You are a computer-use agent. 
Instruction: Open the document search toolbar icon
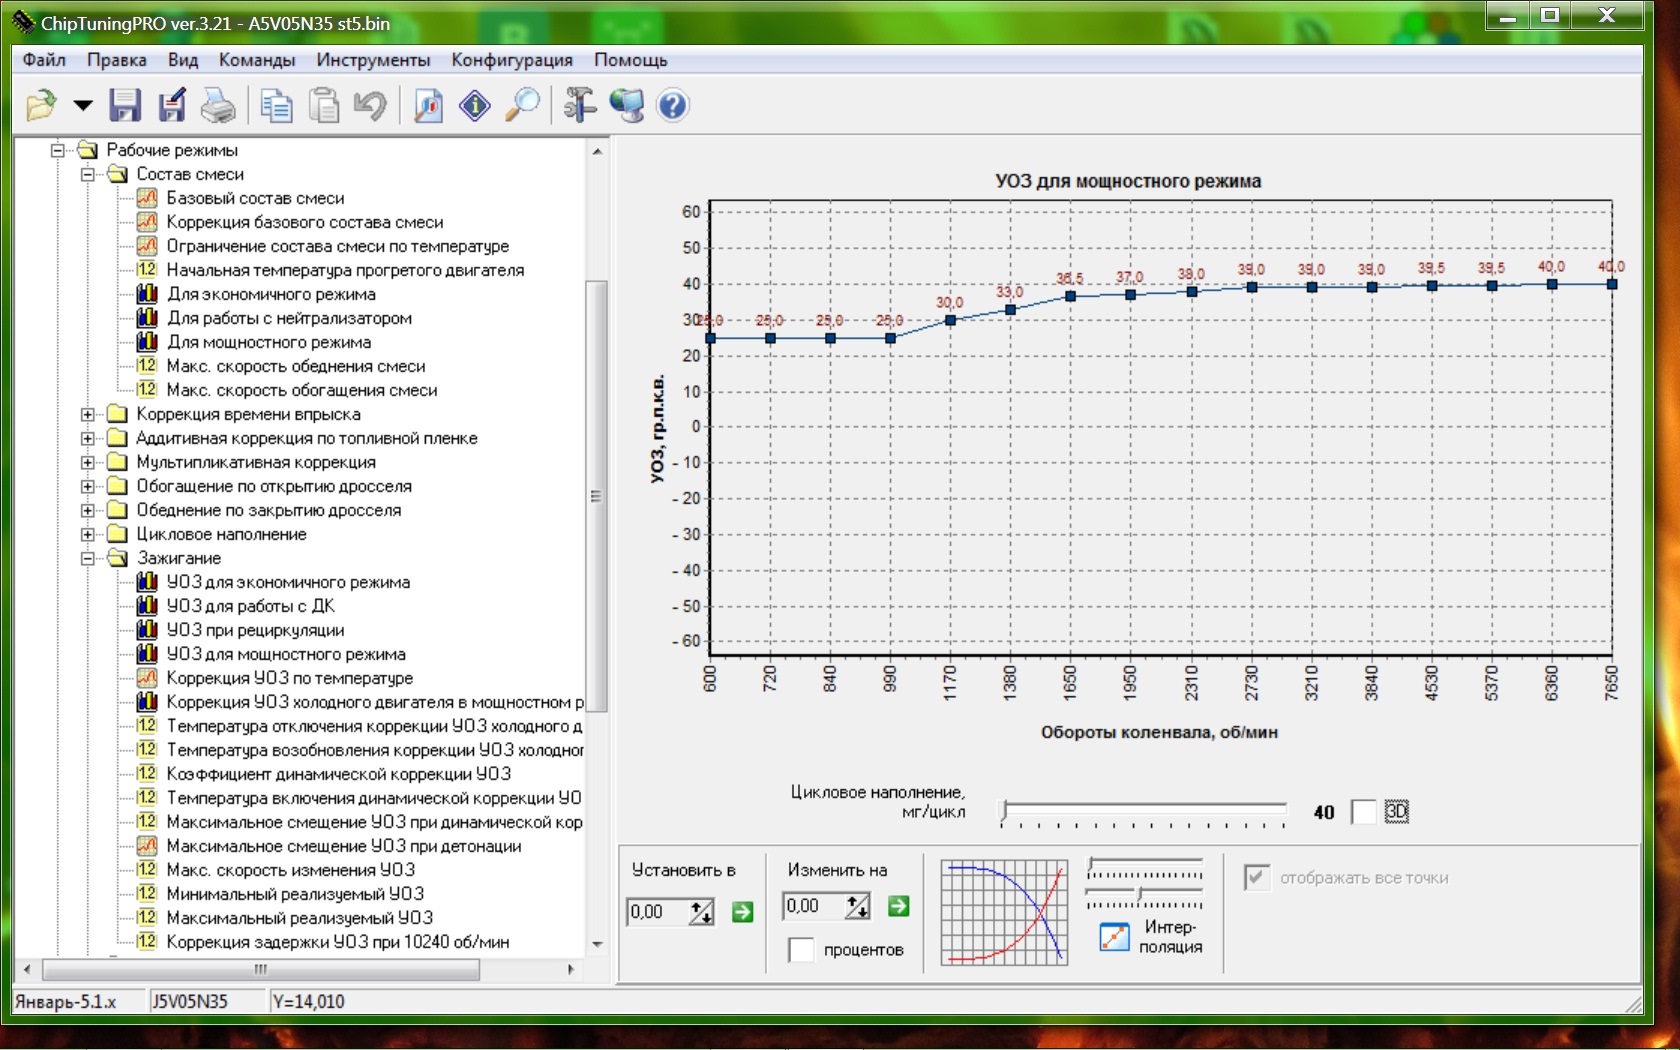click(x=428, y=105)
